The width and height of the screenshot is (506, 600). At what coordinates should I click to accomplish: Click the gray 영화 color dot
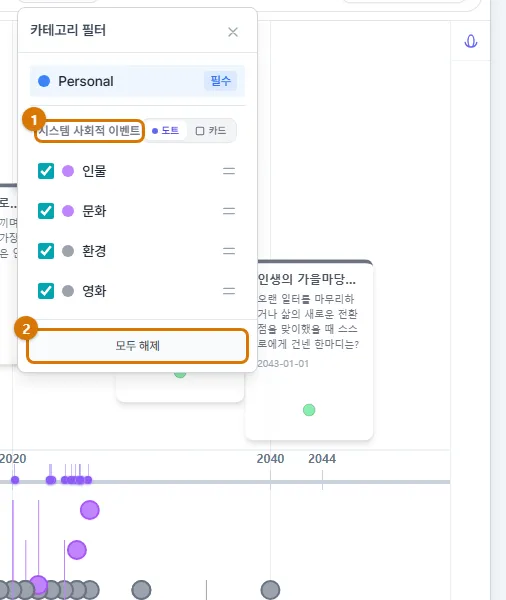tap(68, 291)
